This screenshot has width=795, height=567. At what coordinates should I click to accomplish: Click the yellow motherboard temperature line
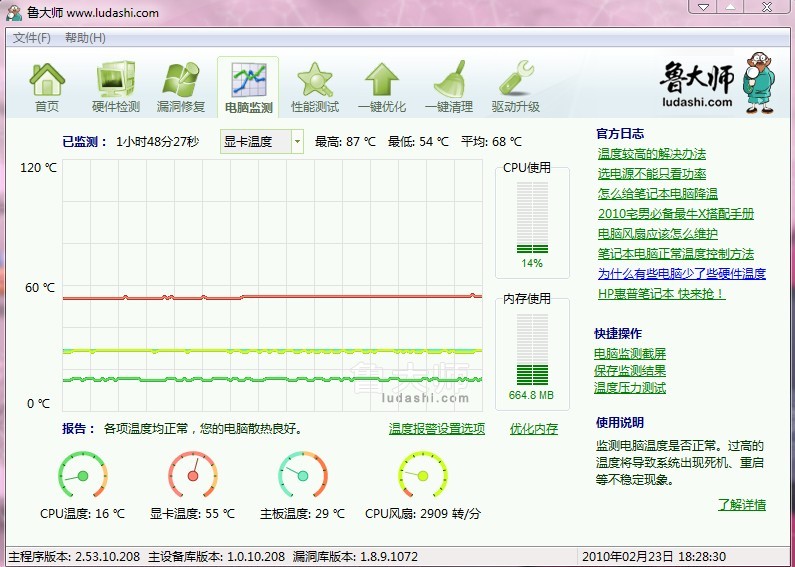(272, 350)
